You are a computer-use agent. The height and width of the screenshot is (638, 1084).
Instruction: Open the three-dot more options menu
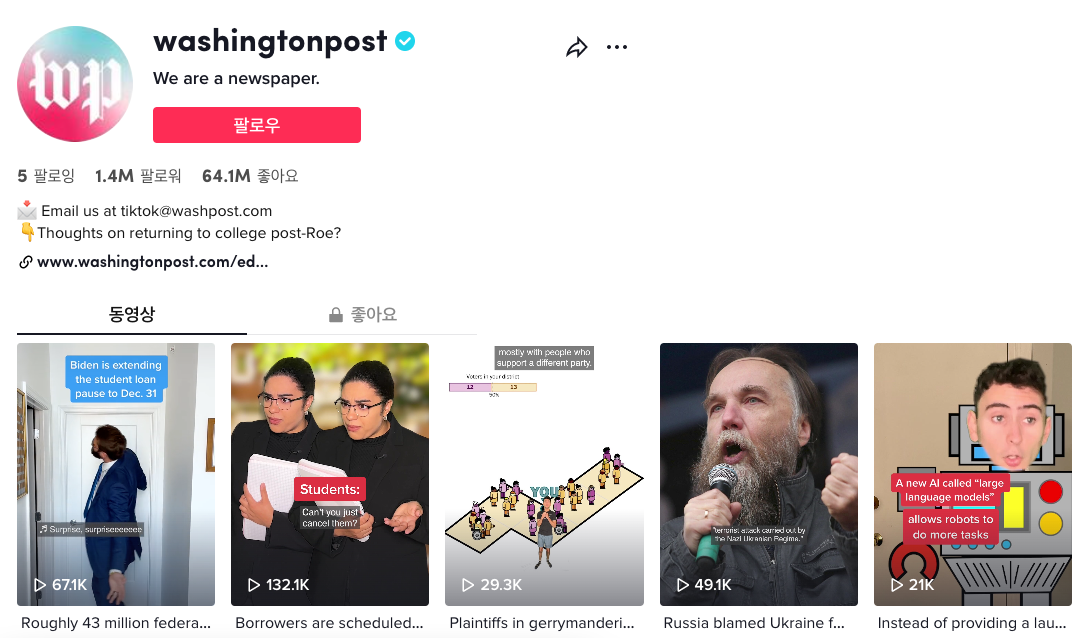pyautogui.click(x=617, y=47)
